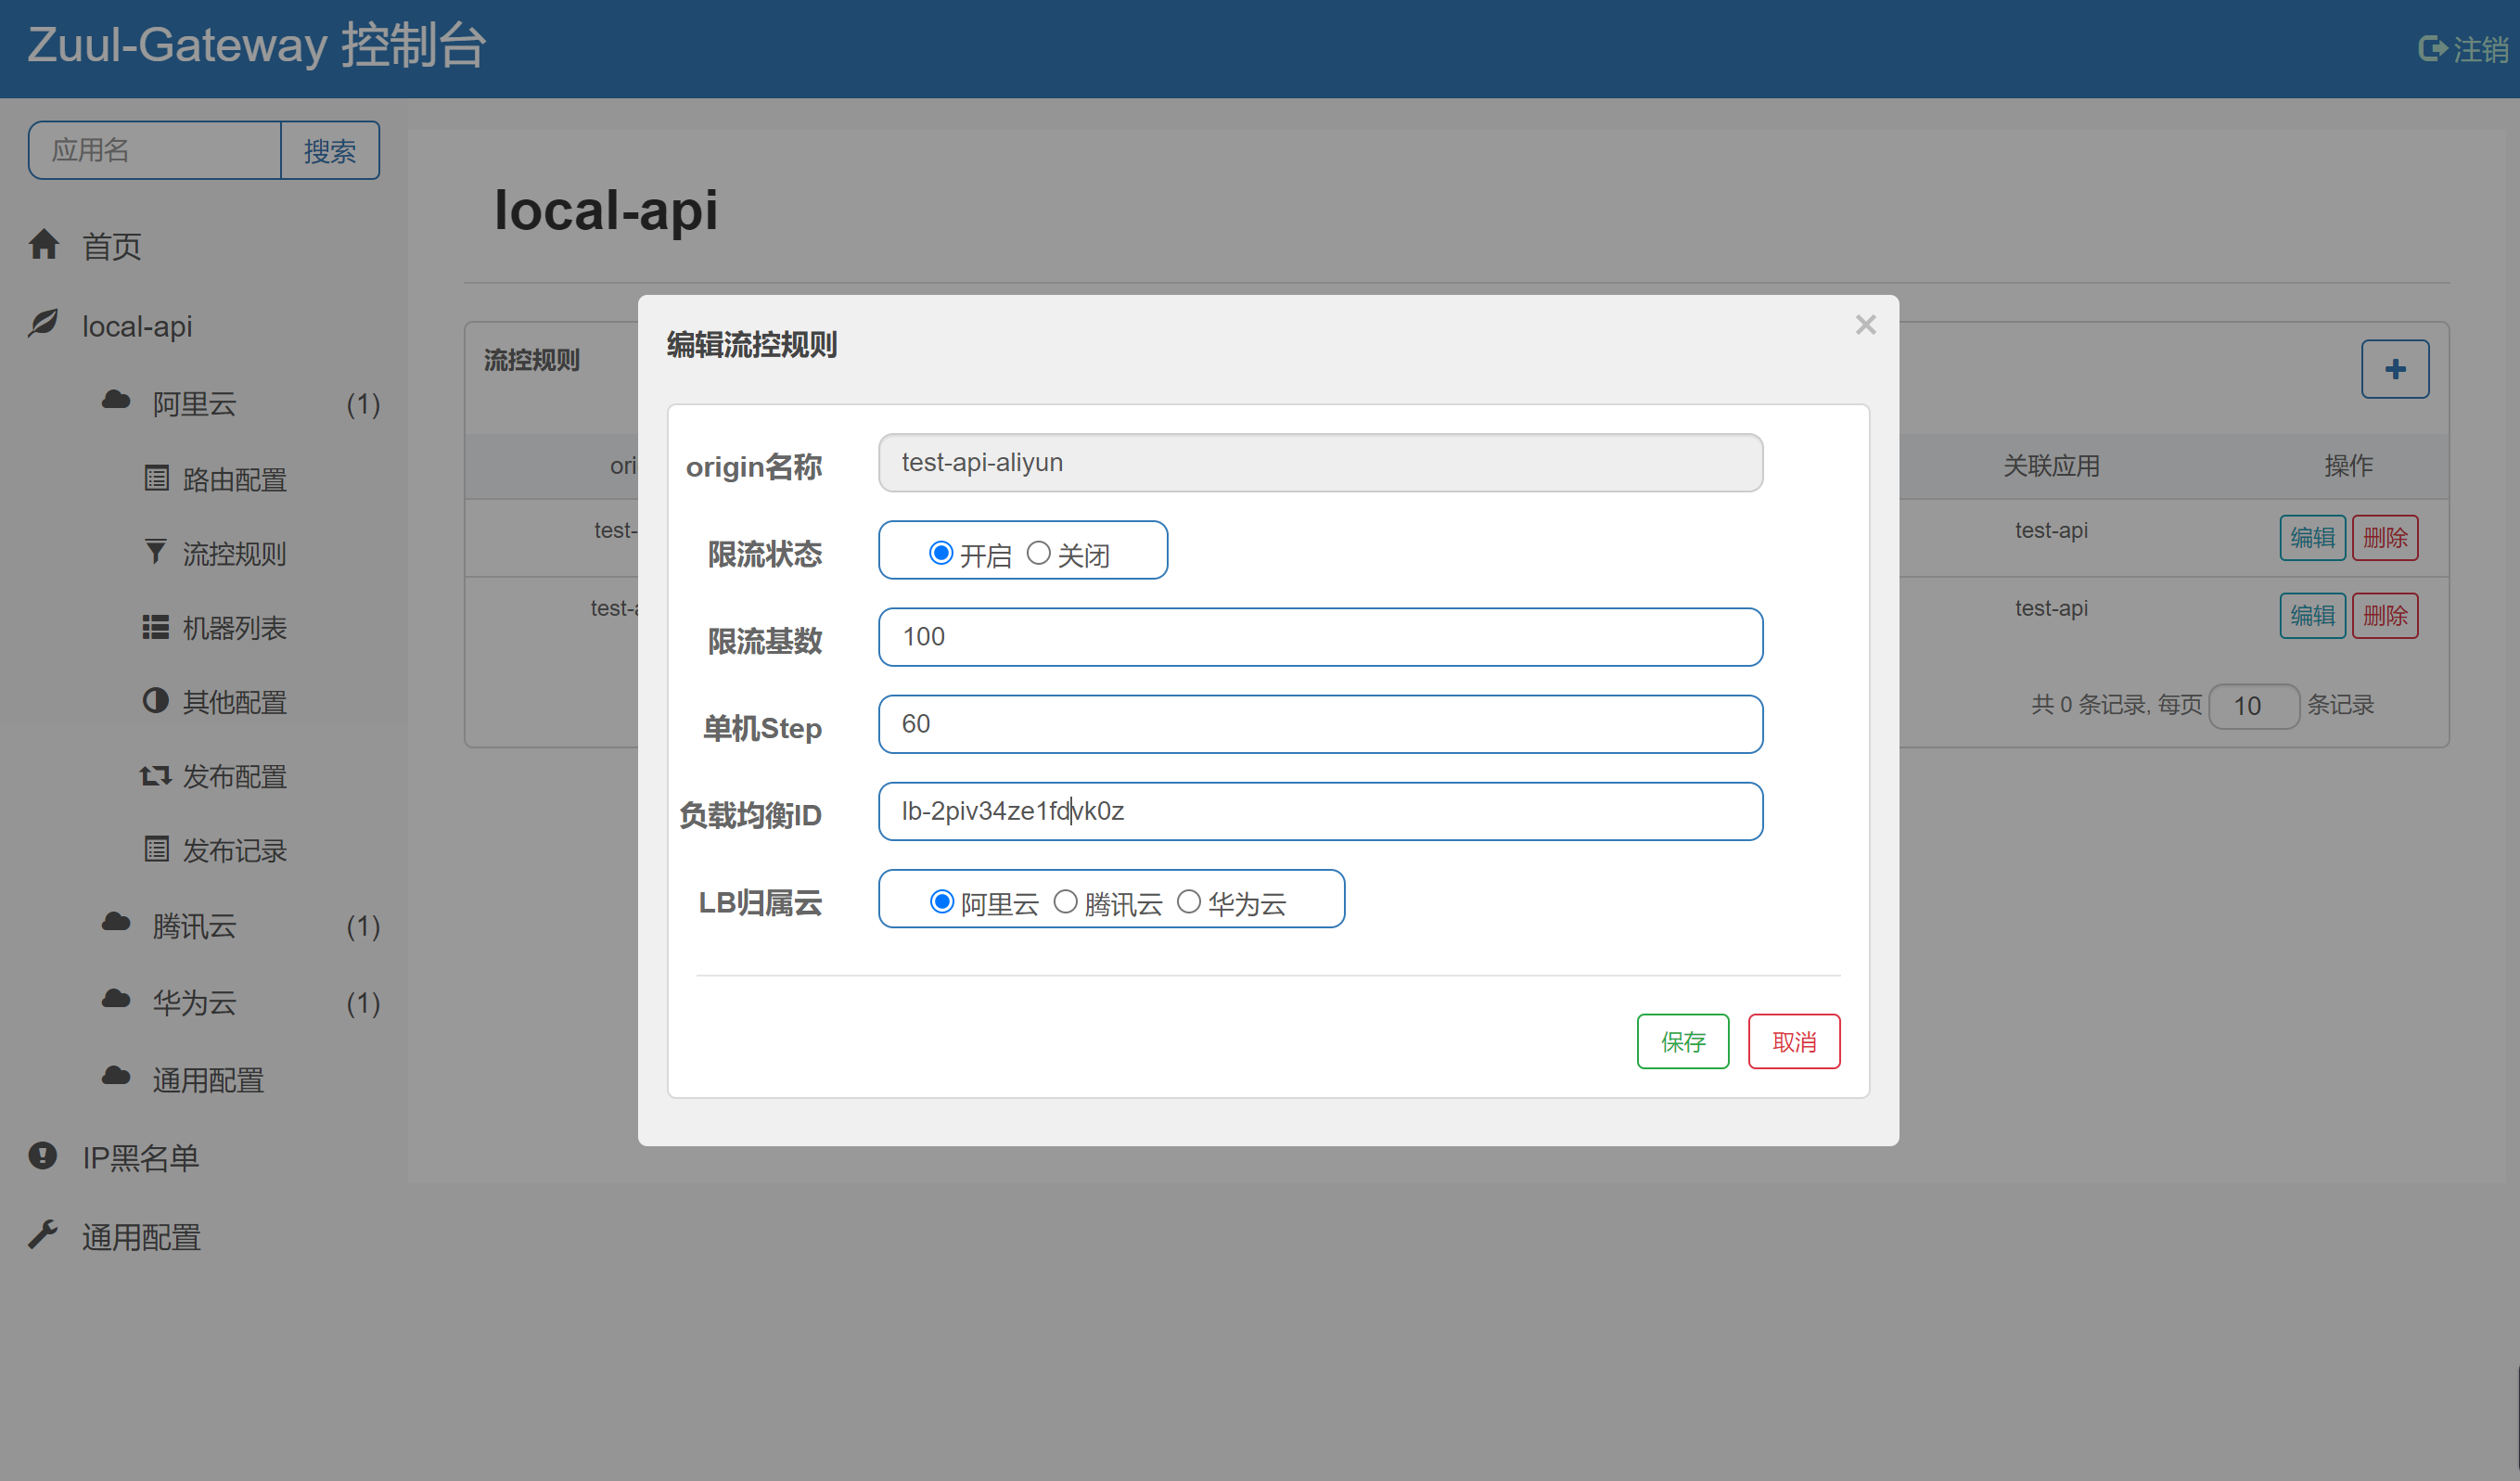This screenshot has height=1481, width=2520.
Task: Choose 阿里云 as LB归属云
Action: click(x=942, y=902)
